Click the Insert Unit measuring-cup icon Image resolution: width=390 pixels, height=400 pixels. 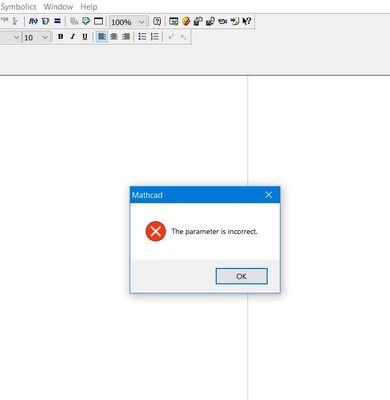pyautogui.click(x=45, y=21)
